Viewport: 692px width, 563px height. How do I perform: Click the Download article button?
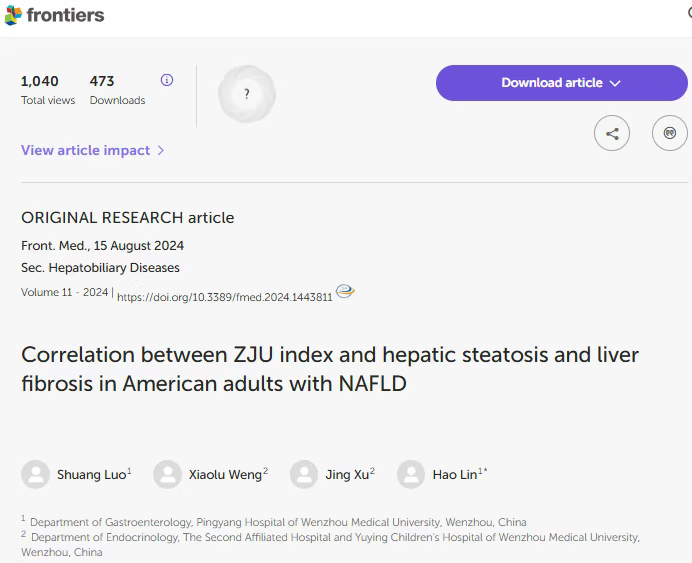561,83
